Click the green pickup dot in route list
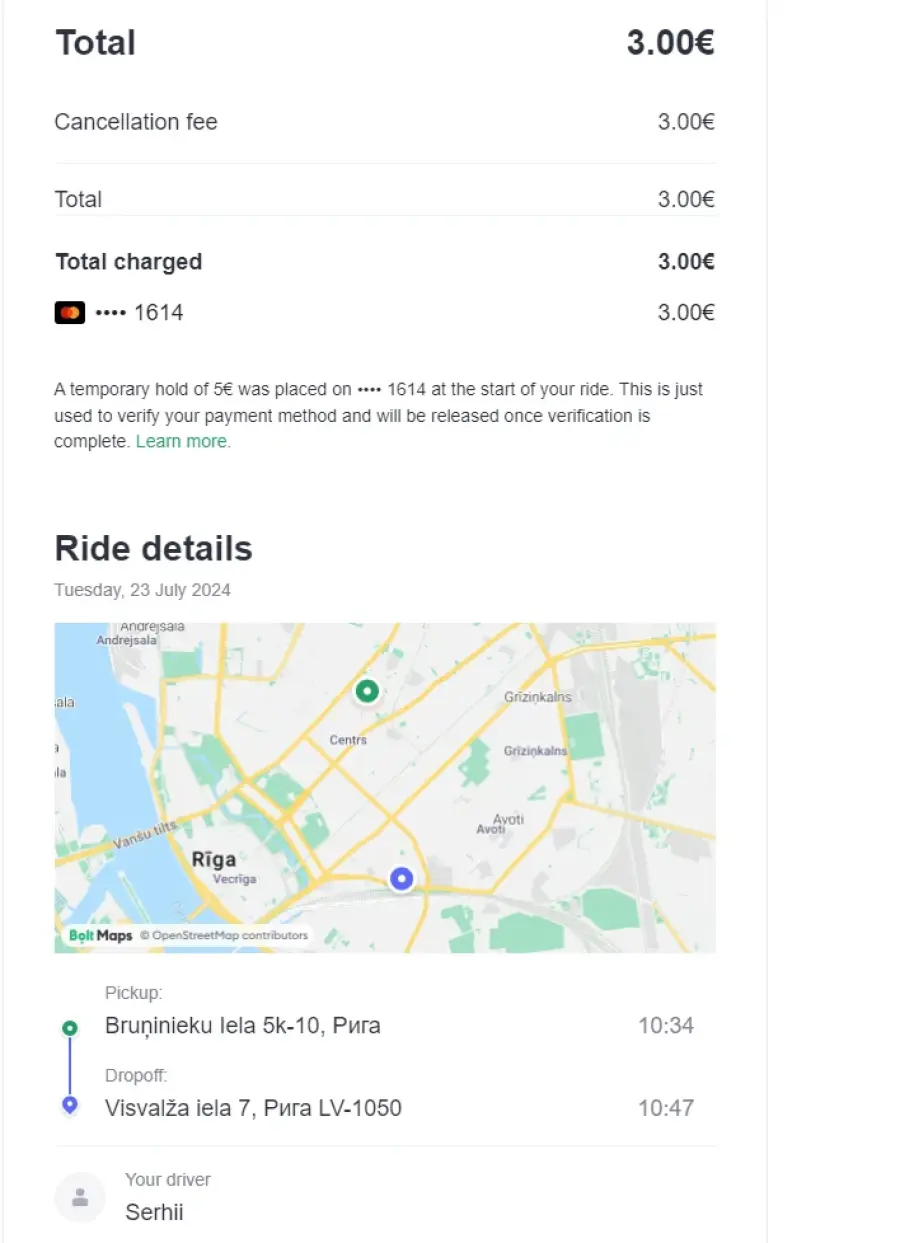This screenshot has height=1243, width=900. [70, 1027]
